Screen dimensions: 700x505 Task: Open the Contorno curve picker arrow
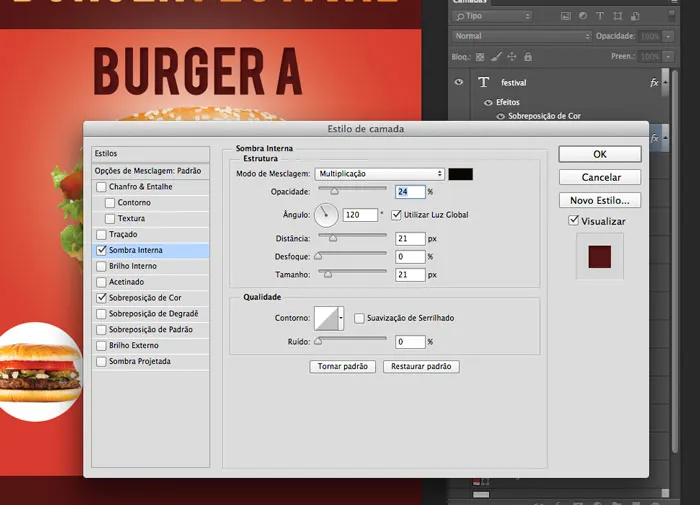341,318
